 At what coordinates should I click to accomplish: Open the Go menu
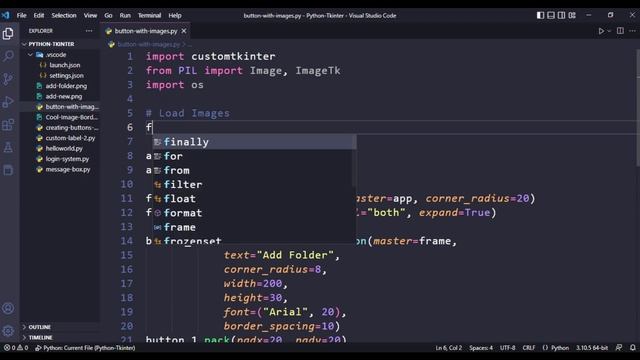tap(108, 16)
